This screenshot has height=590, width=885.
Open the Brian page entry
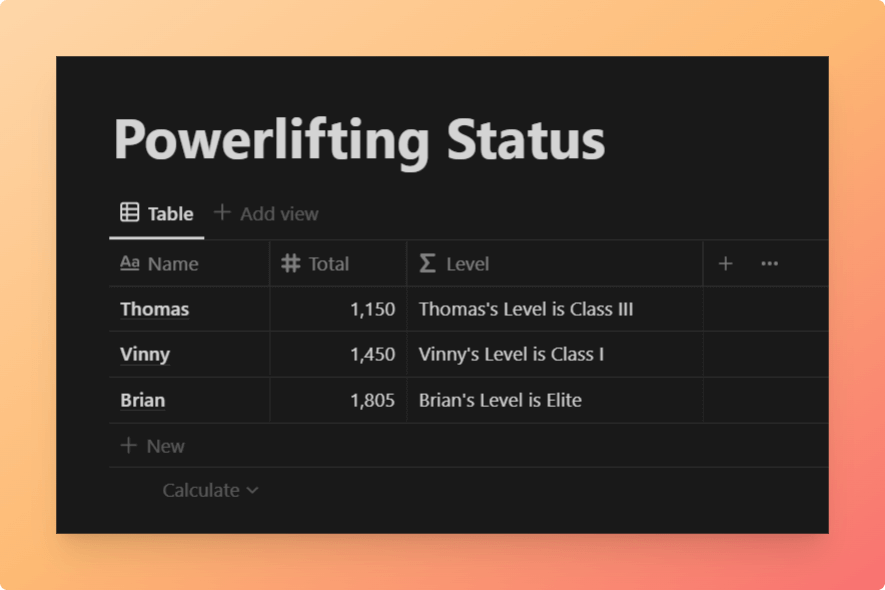(143, 400)
